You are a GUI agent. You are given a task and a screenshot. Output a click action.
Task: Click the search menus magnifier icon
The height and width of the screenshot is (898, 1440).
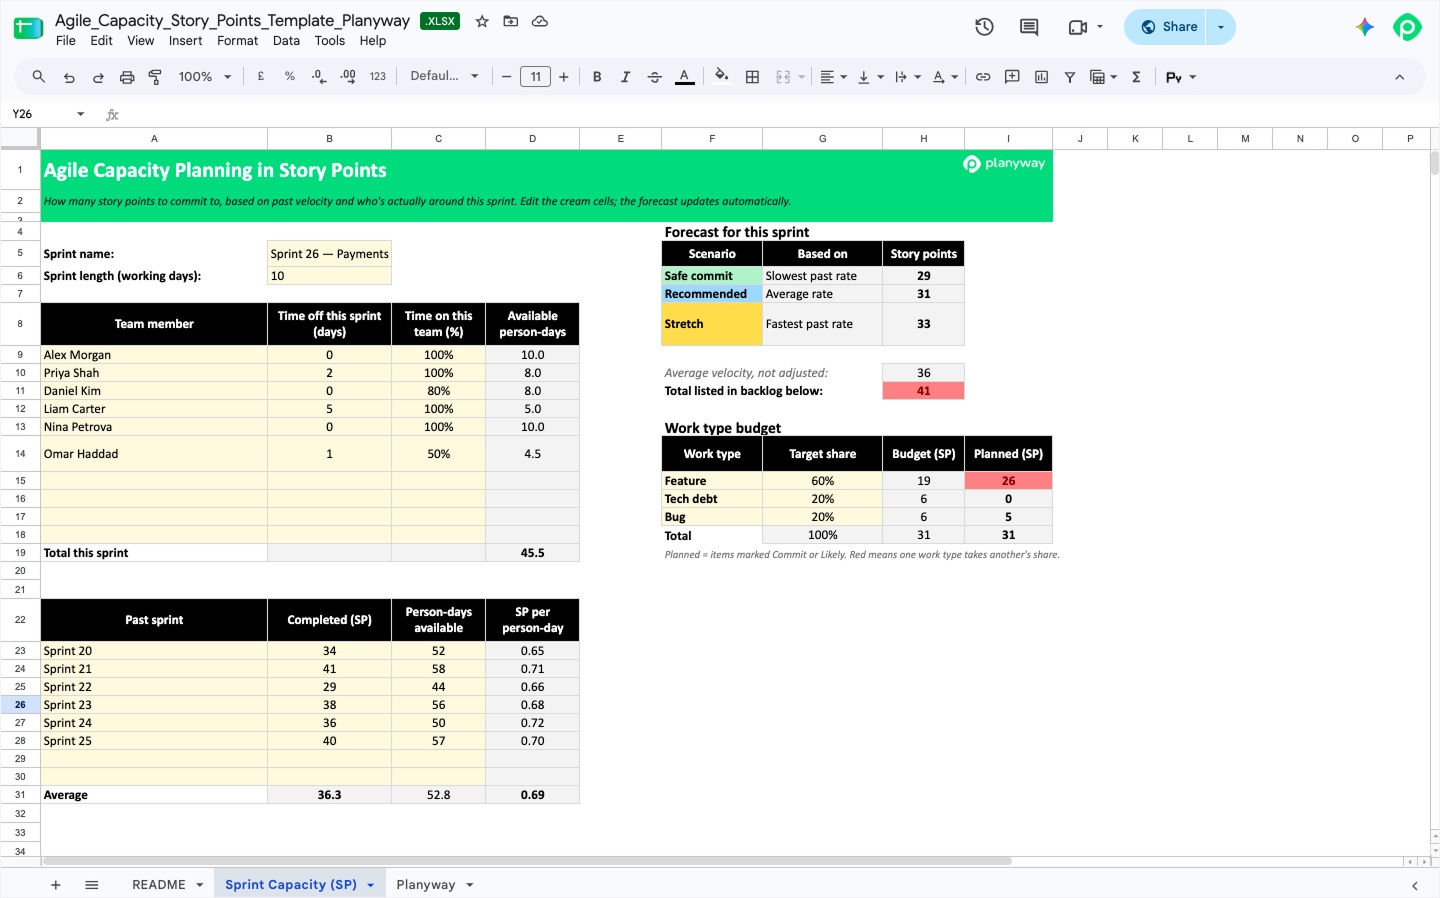[x=39, y=77]
